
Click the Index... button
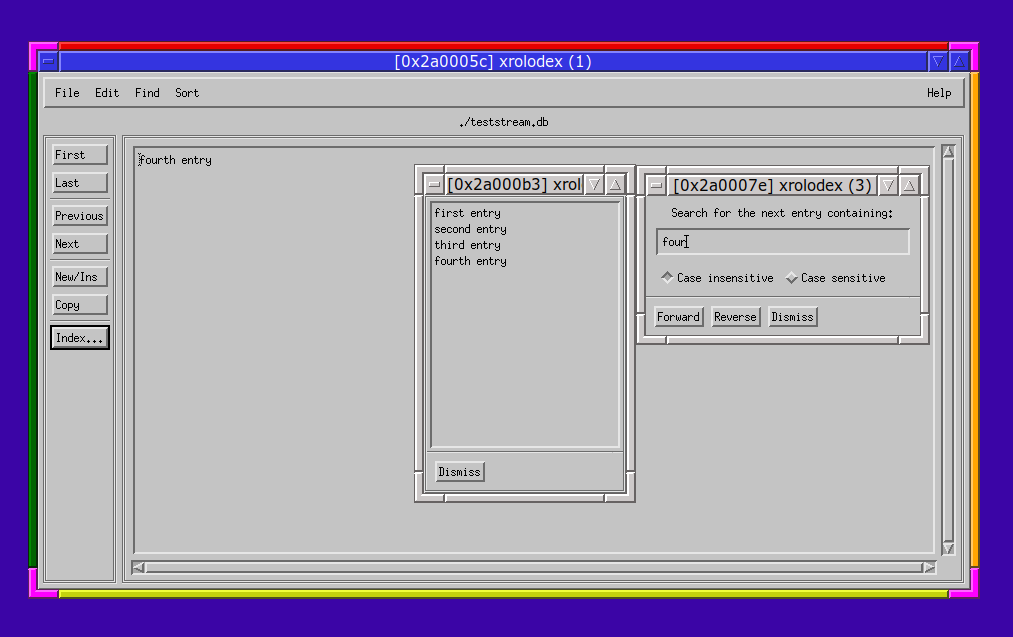pyautogui.click(x=79, y=338)
